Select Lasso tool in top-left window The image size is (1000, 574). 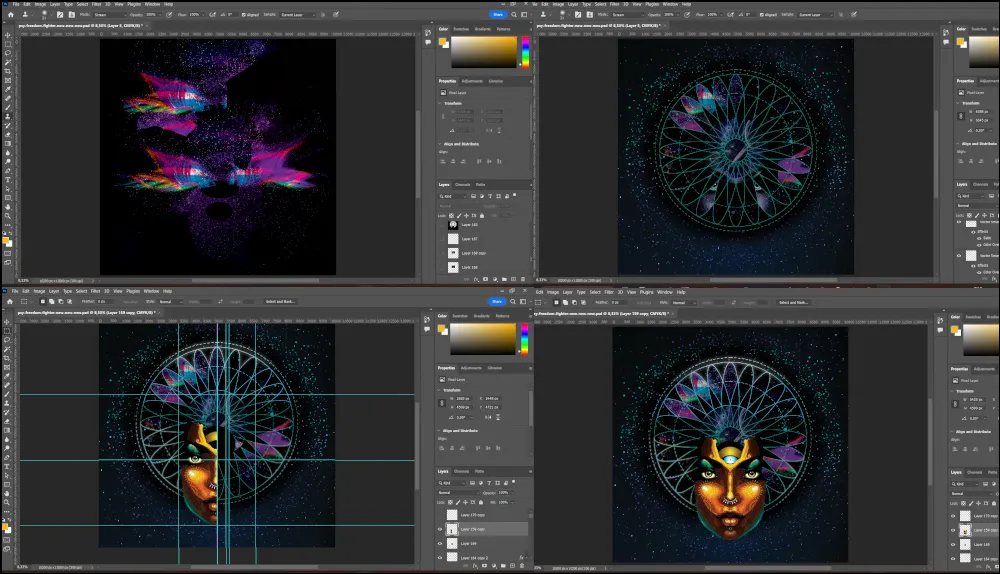pos(8,53)
